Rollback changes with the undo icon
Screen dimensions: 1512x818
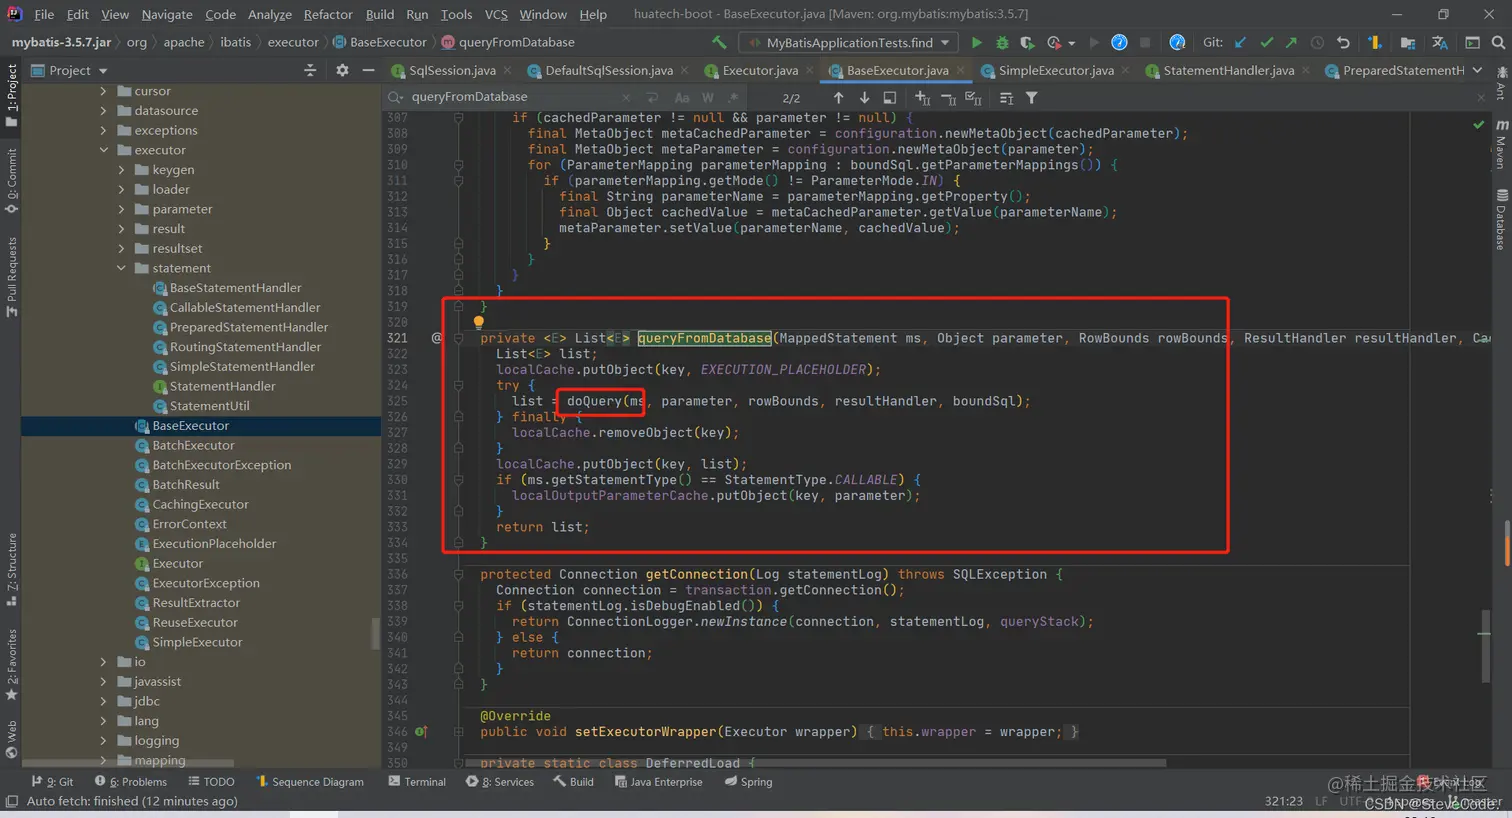click(x=1343, y=42)
